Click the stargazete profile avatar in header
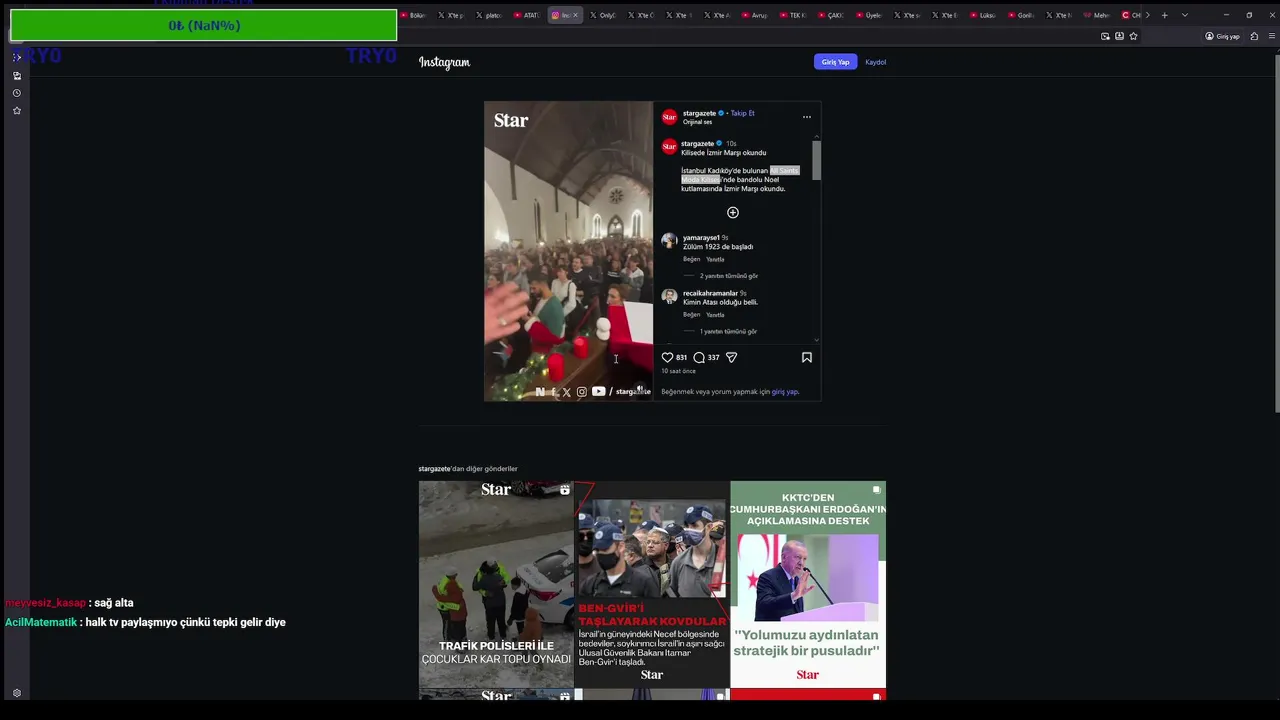This screenshot has width=1280, height=720. (669, 117)
